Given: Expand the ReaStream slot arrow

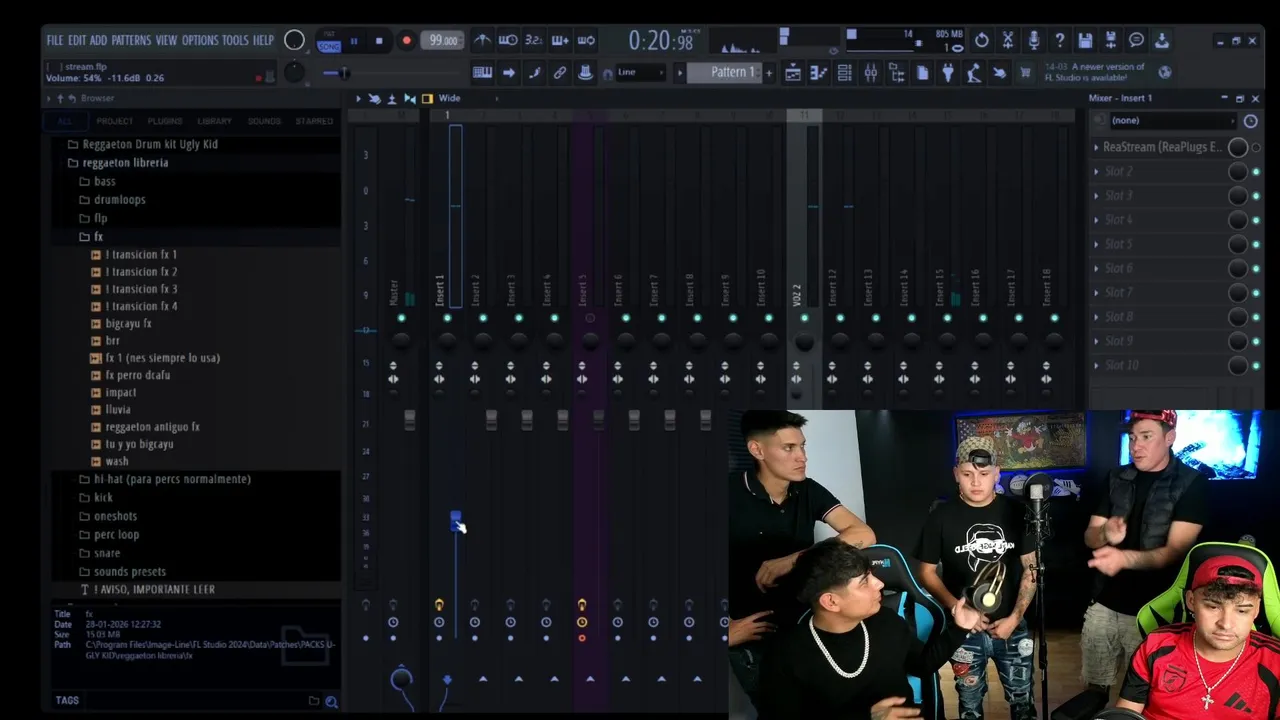Looking at the screenshot, I should [1096, 147].
